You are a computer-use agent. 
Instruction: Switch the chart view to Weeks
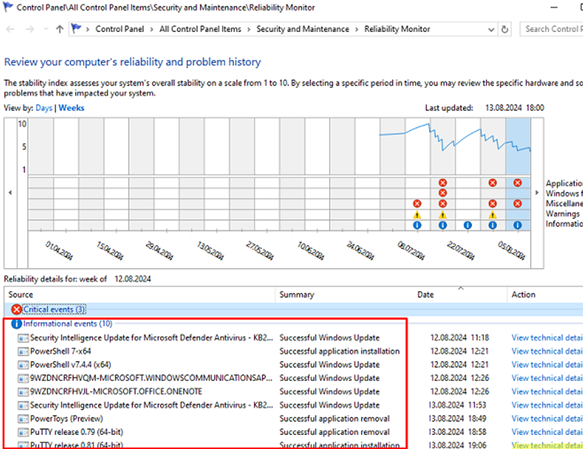click(71, 108)
